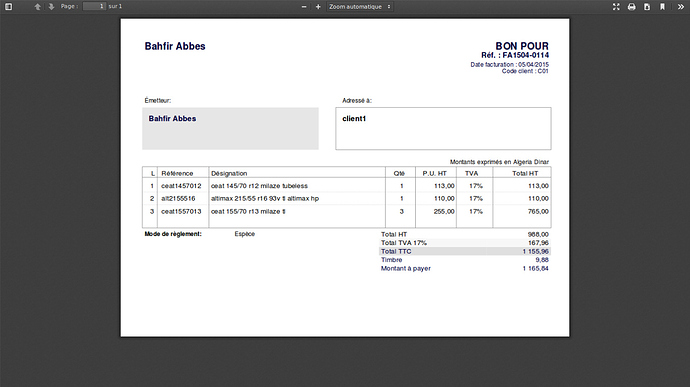Download the PDF document icon
Image resolution: width=690 pixels, height=387 pixels.
point(647,7)
